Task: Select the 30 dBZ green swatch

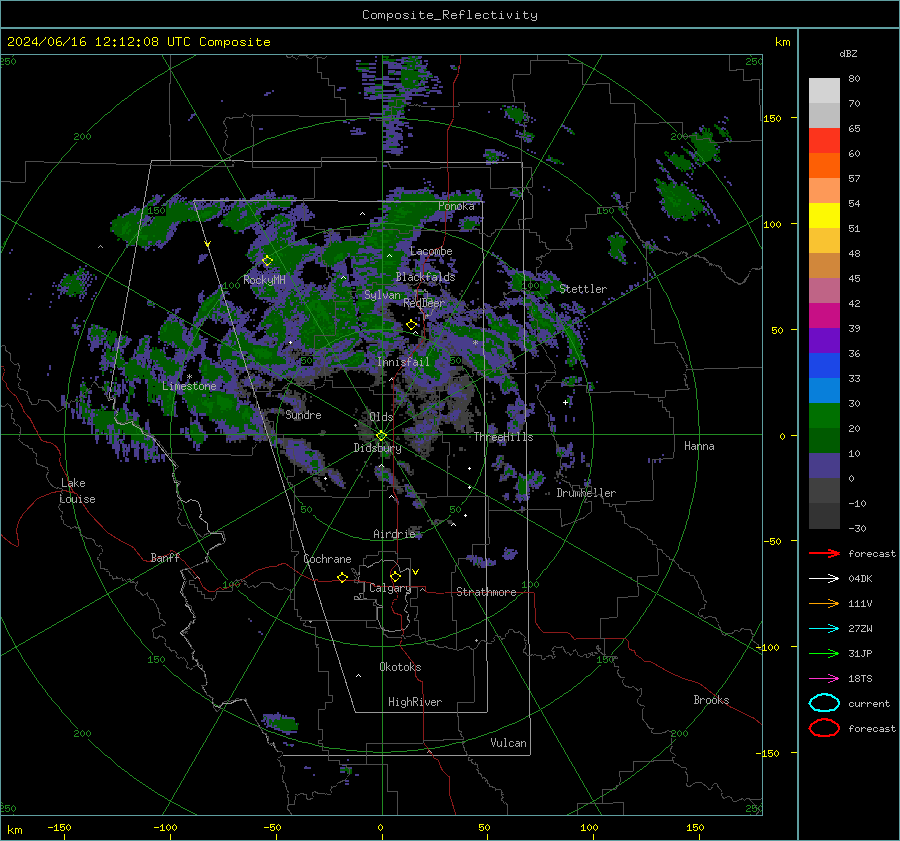Action: pyautogui.click(x=824, y=415)
